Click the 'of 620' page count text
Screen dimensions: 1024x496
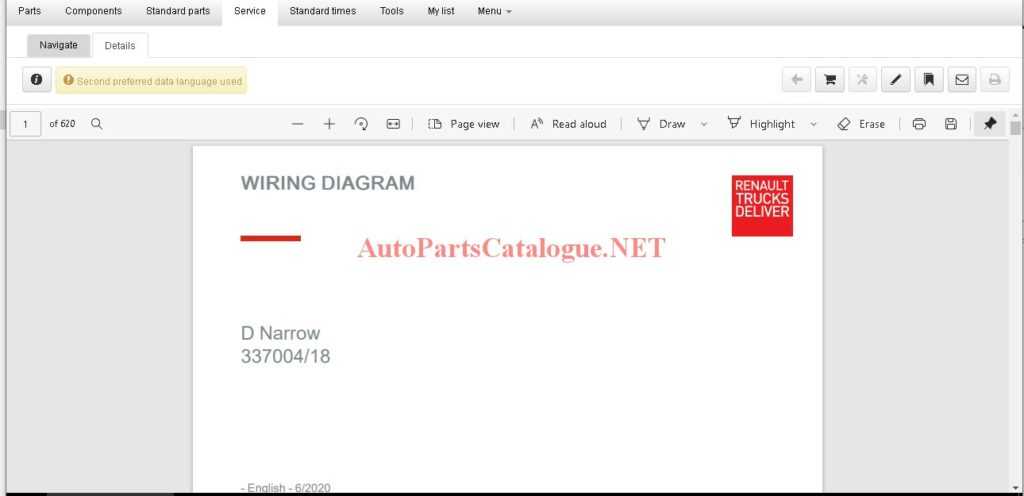(62, 124)
